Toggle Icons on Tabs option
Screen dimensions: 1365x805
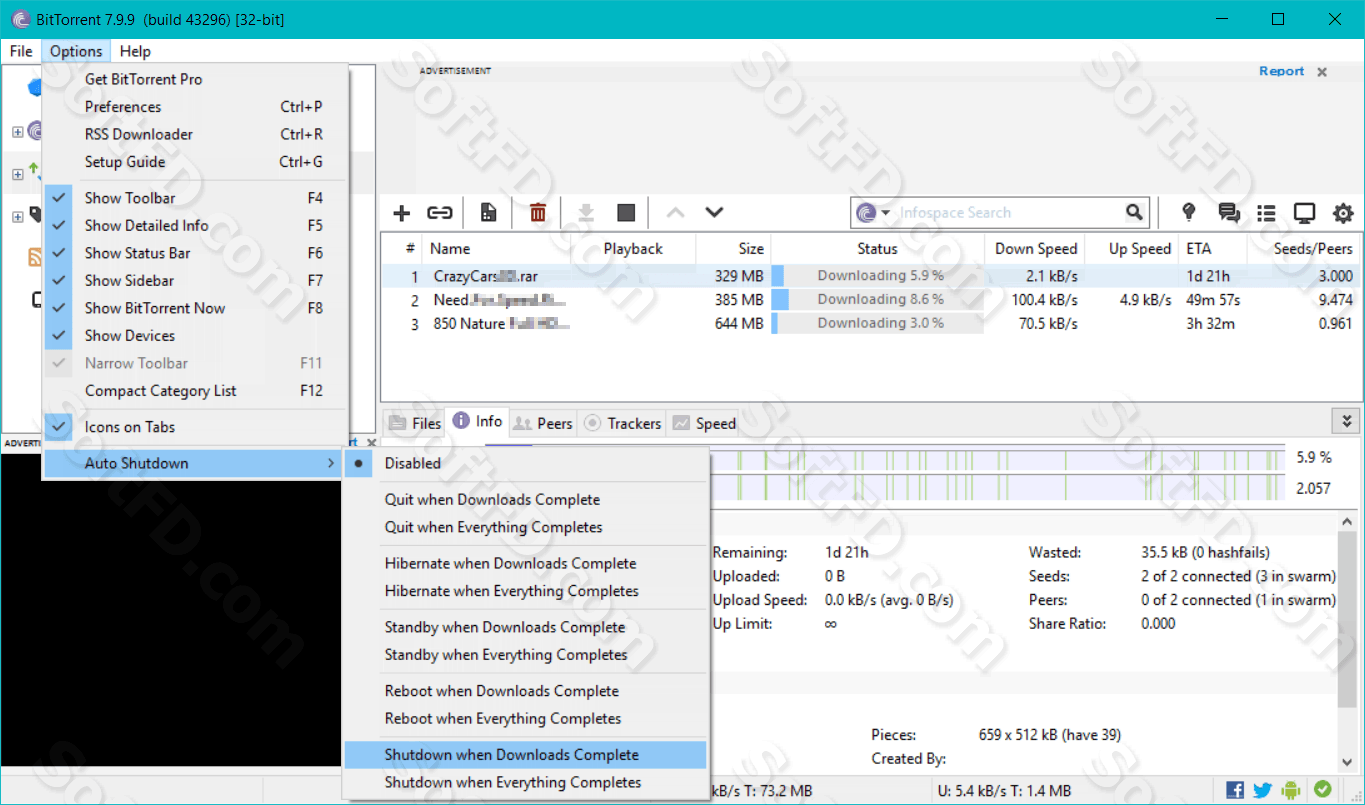click(x=195, y=427)
